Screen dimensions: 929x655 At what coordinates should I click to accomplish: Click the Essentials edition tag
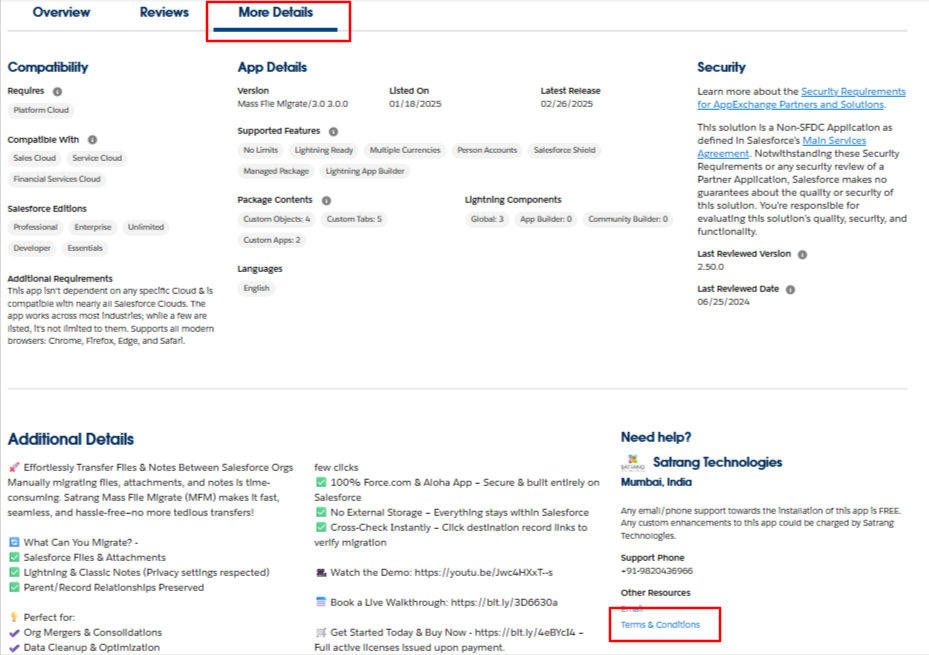[x=85, y=248]
